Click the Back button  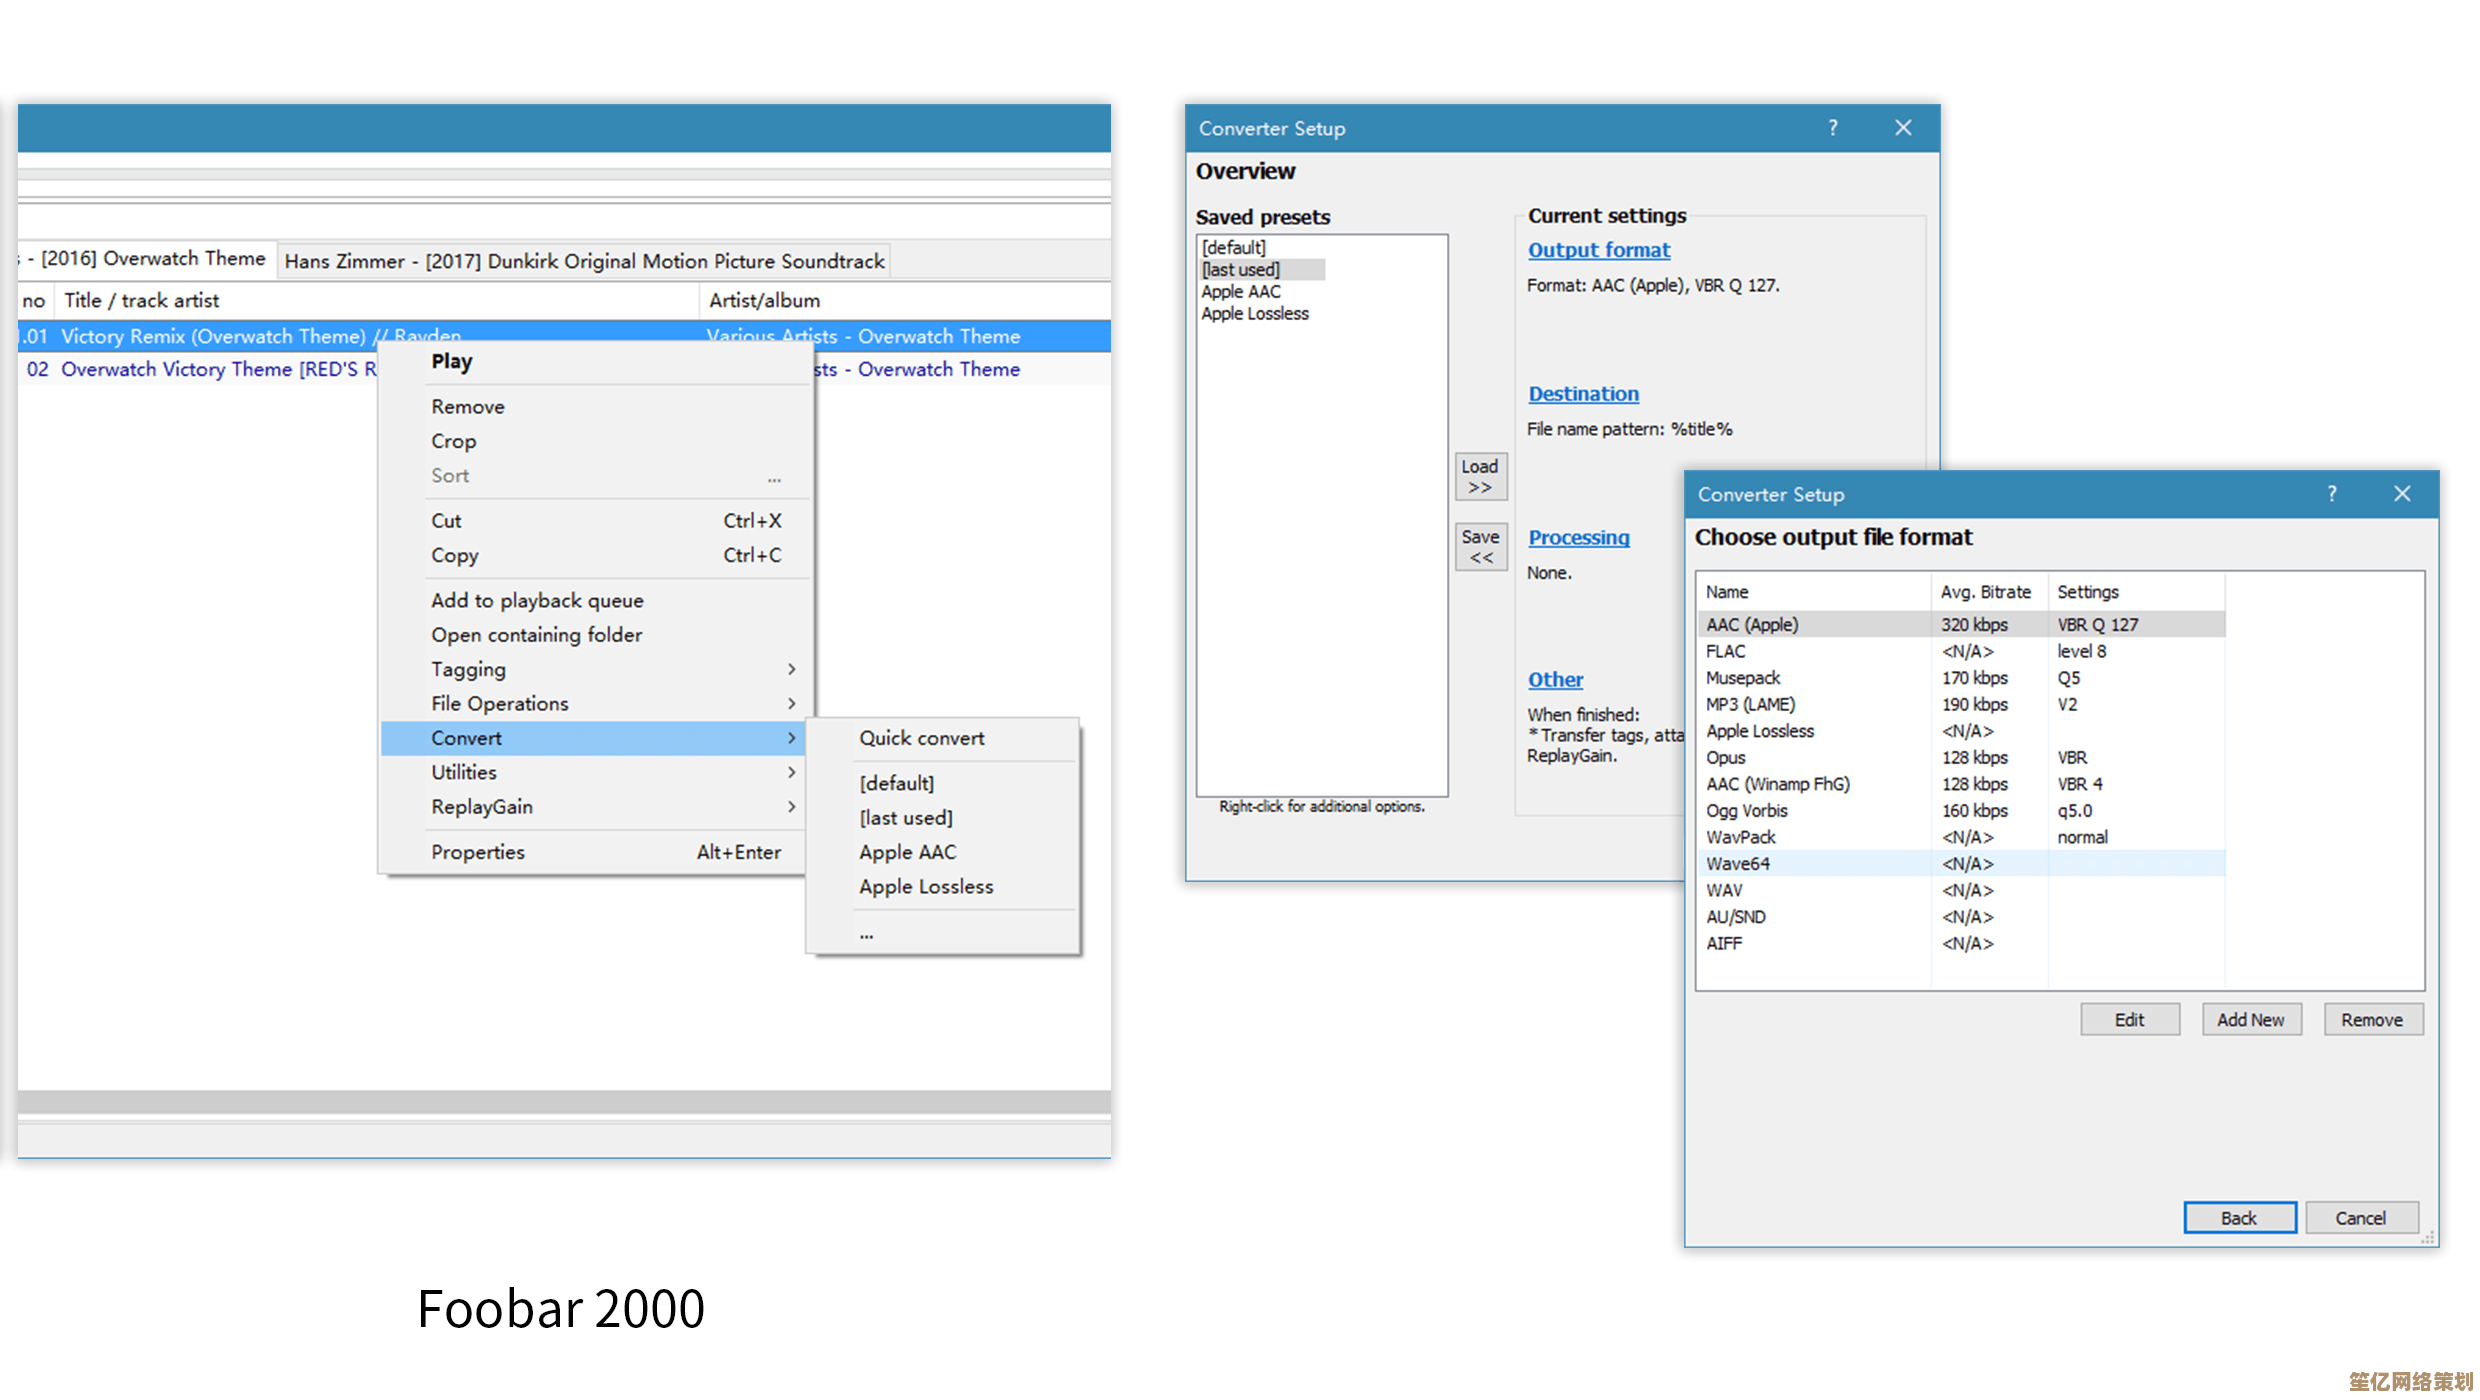pyautogui.click(x=2240, y=1218)
